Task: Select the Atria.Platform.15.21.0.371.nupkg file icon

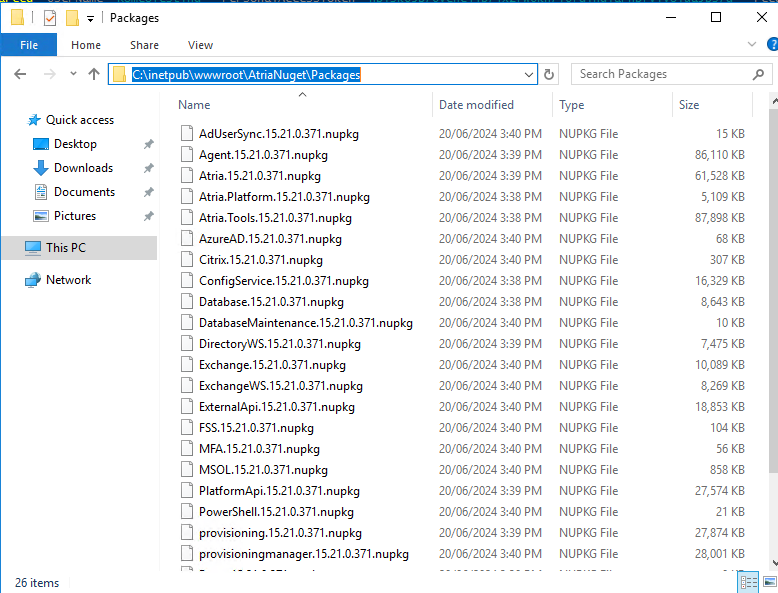Action: click(187, 197)
